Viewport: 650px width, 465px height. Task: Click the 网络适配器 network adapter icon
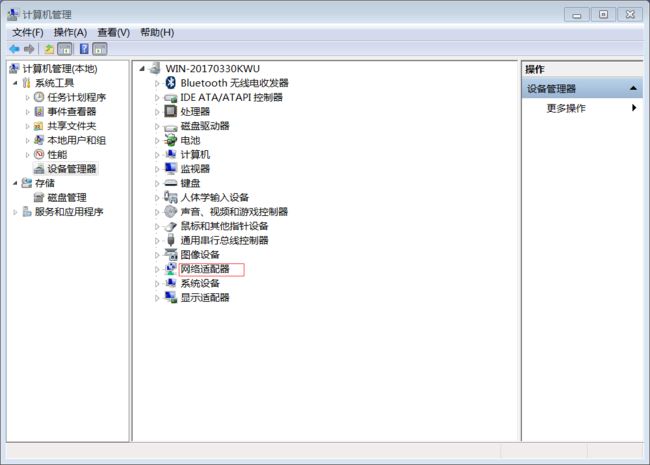pyautogui.click(x=170, y=269)
